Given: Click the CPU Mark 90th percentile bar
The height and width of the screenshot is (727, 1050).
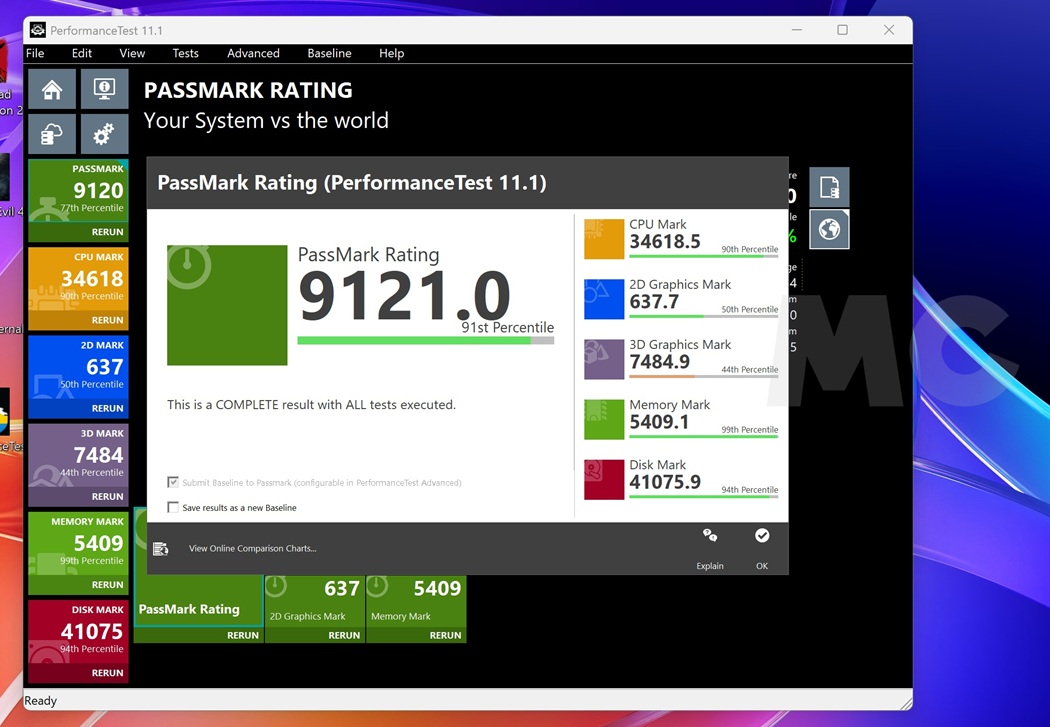Looking at the screenshot, I should pyautogui.click(x=704, y=256).
